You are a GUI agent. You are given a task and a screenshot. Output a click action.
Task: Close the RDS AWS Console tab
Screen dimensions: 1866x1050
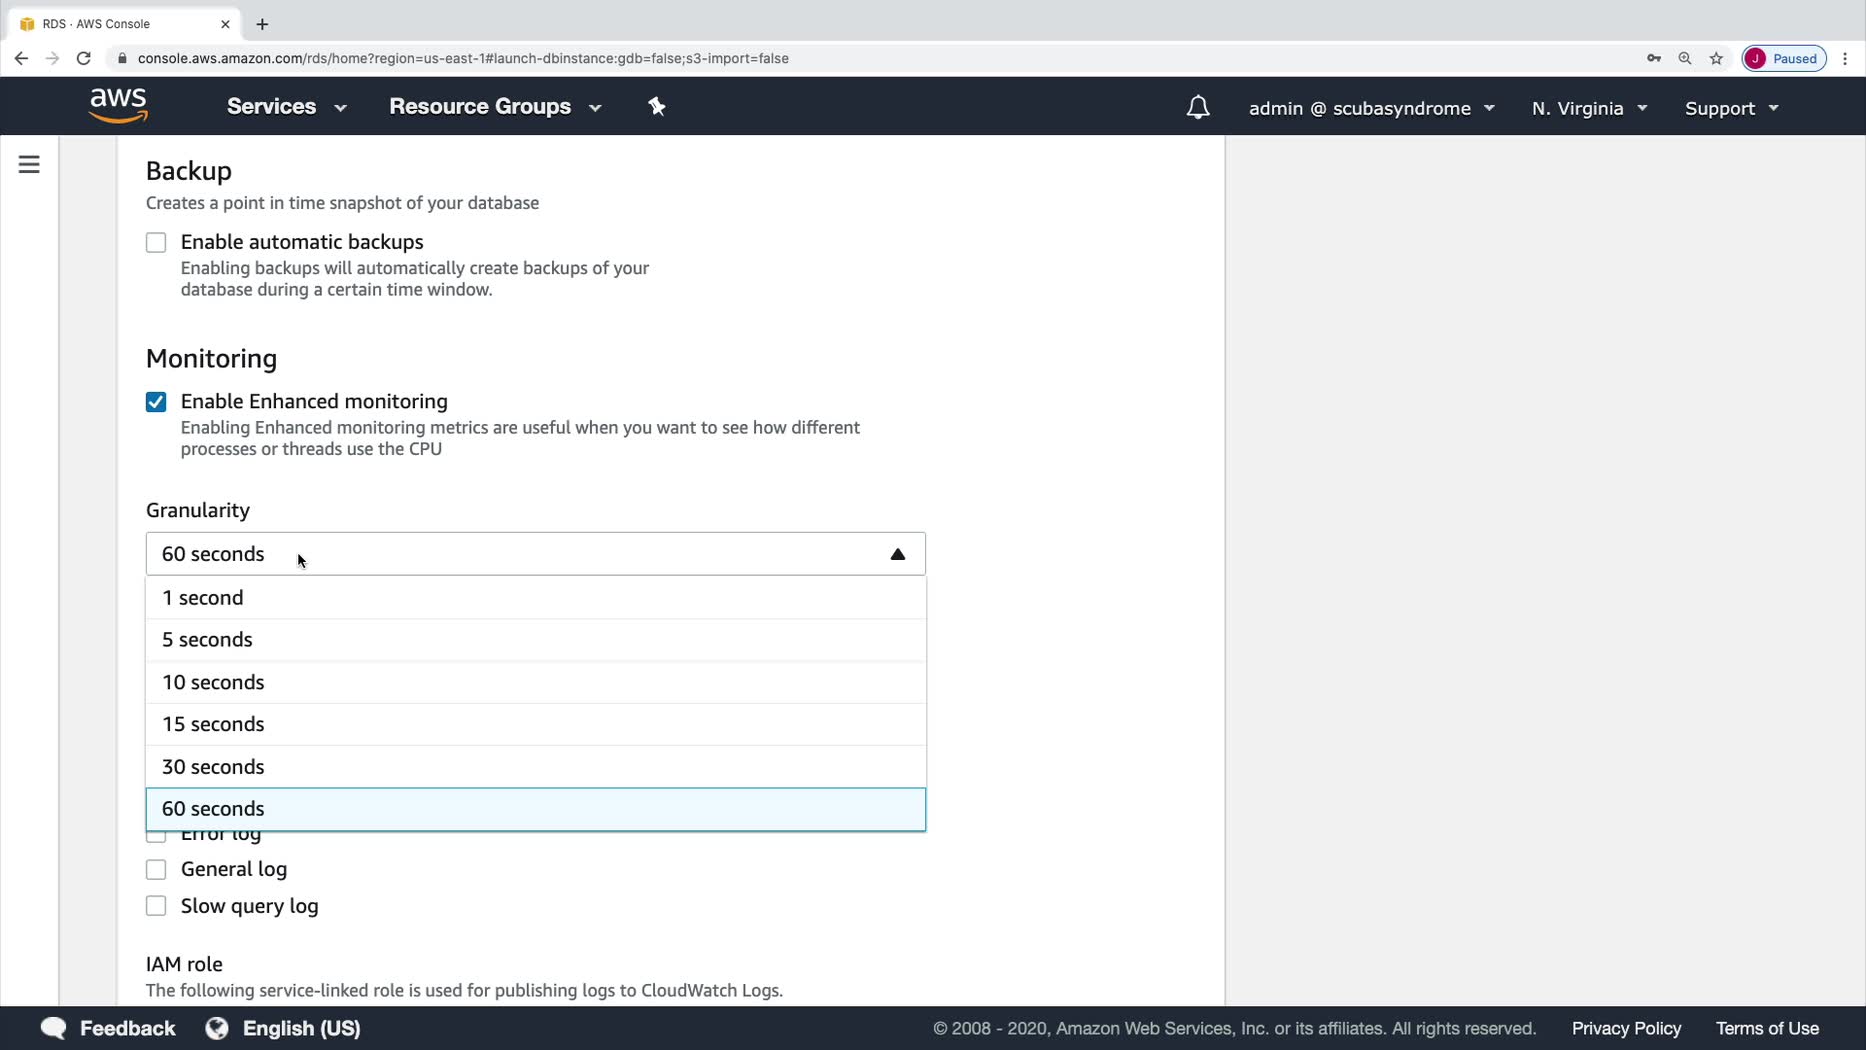click(x=225, y=24)
